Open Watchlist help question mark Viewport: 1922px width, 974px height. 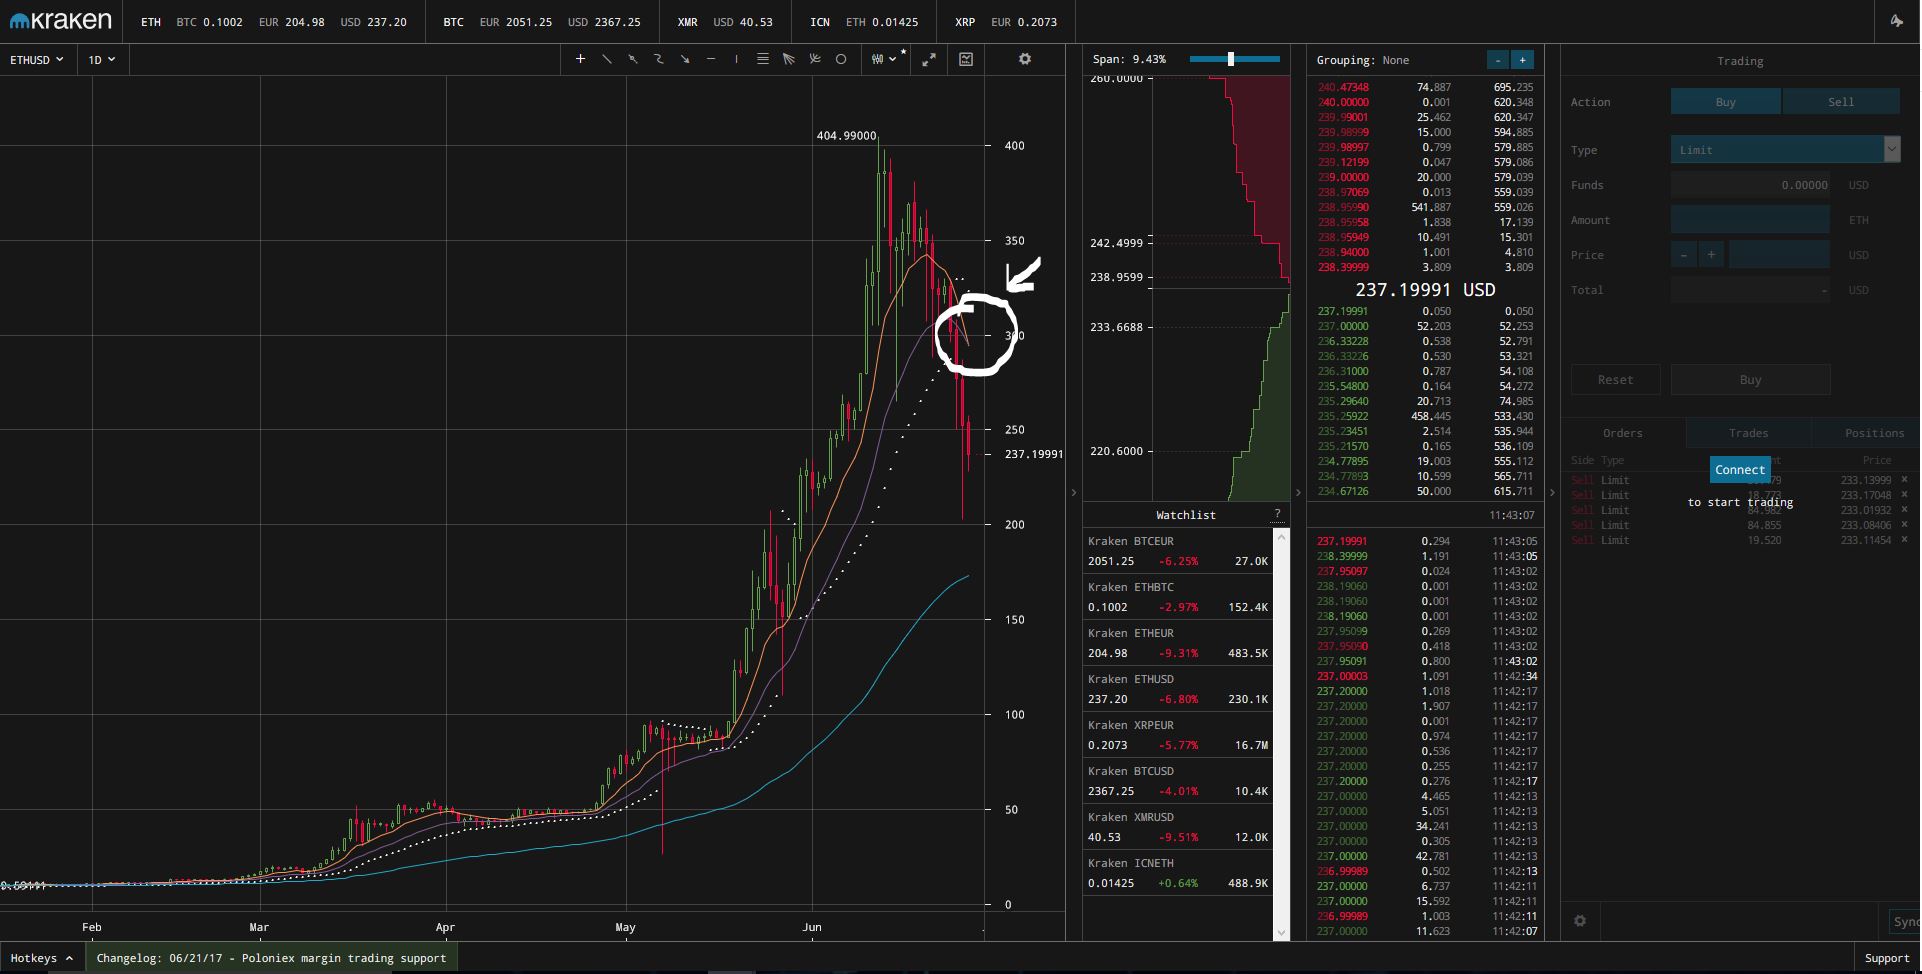[x=1277, y=514]
